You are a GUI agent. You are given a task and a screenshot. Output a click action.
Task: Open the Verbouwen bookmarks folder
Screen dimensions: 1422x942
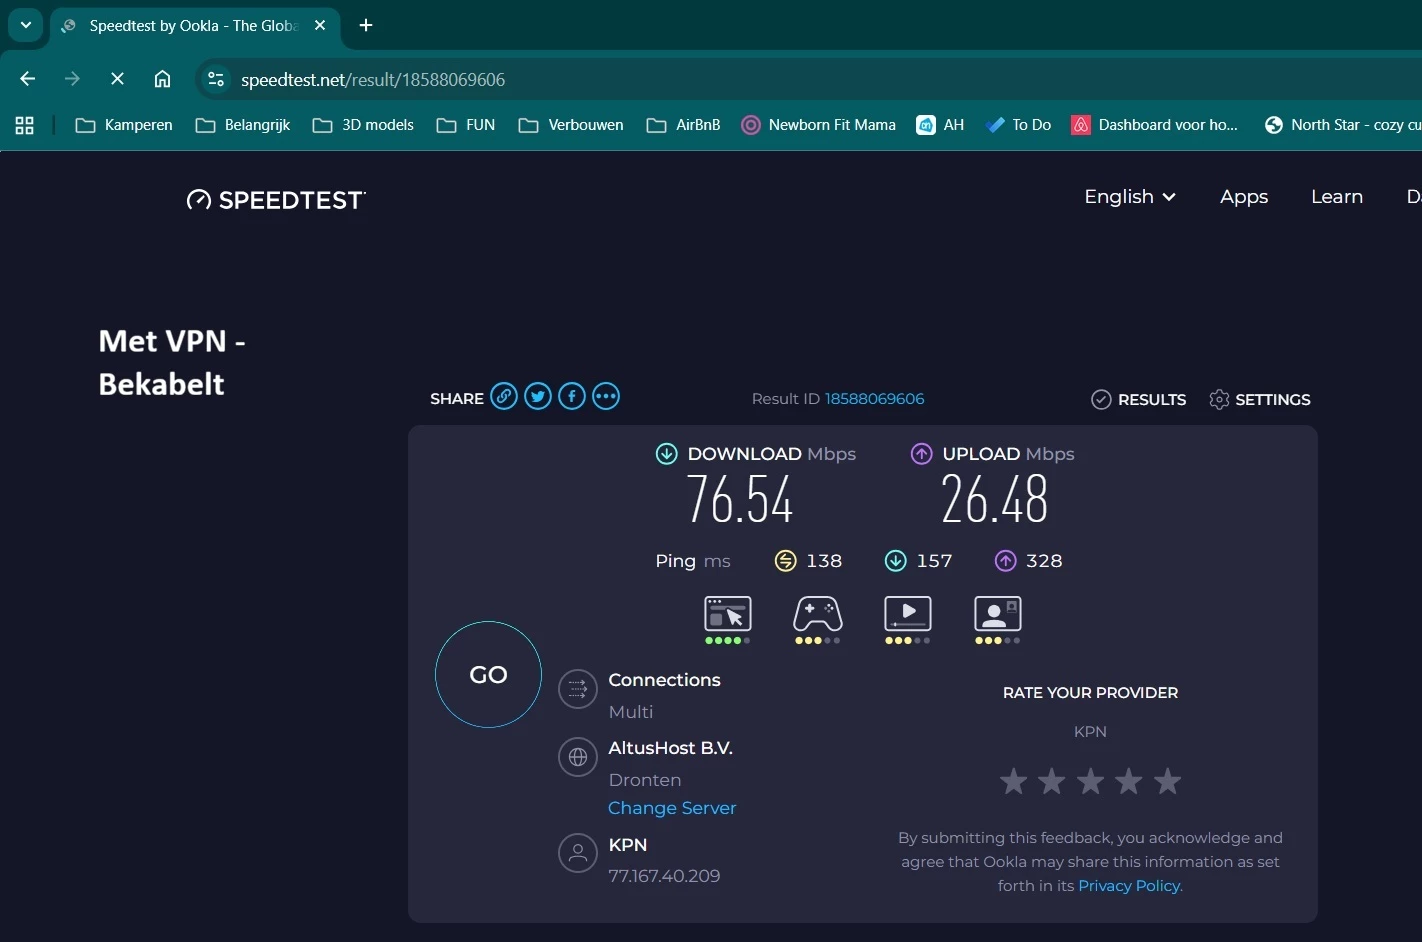(571, 125)
